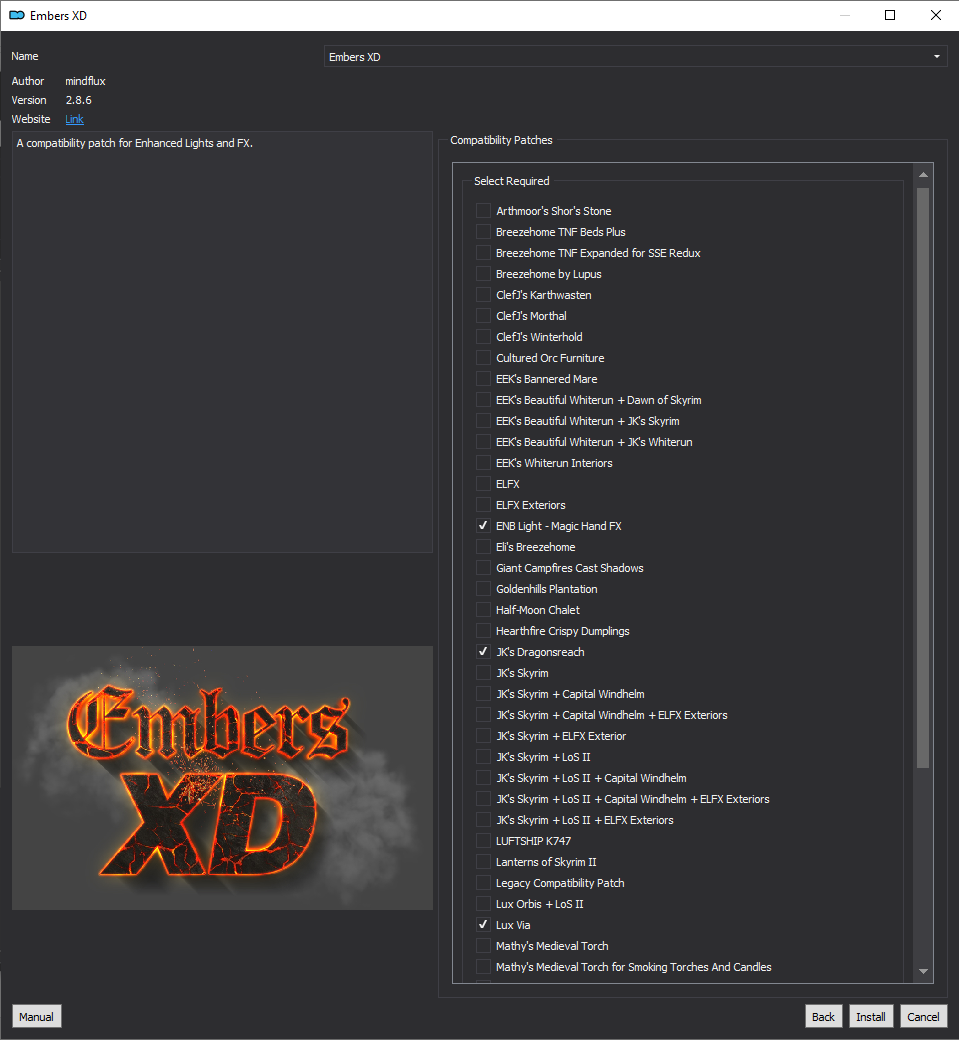Tick Half-Moon Chalet
959x1040 pixels.
pyautogui.click(x=483, y=610)
